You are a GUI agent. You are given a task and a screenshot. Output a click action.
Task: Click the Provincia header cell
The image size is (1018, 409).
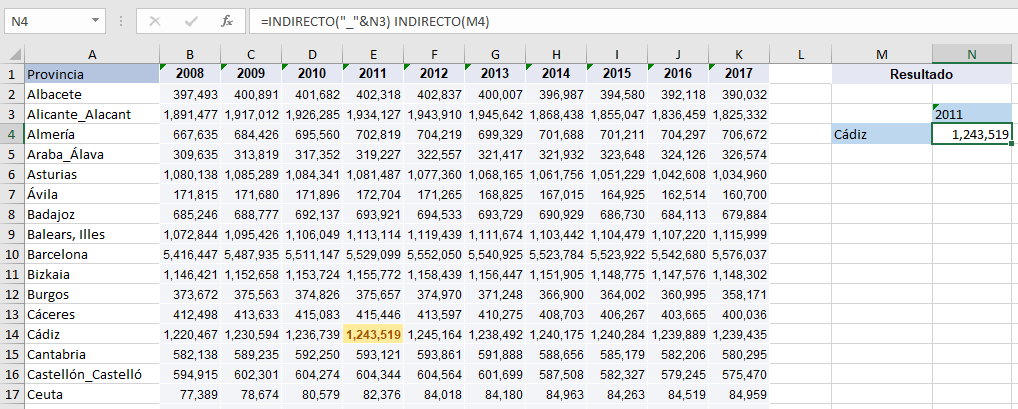click(91, 74)
